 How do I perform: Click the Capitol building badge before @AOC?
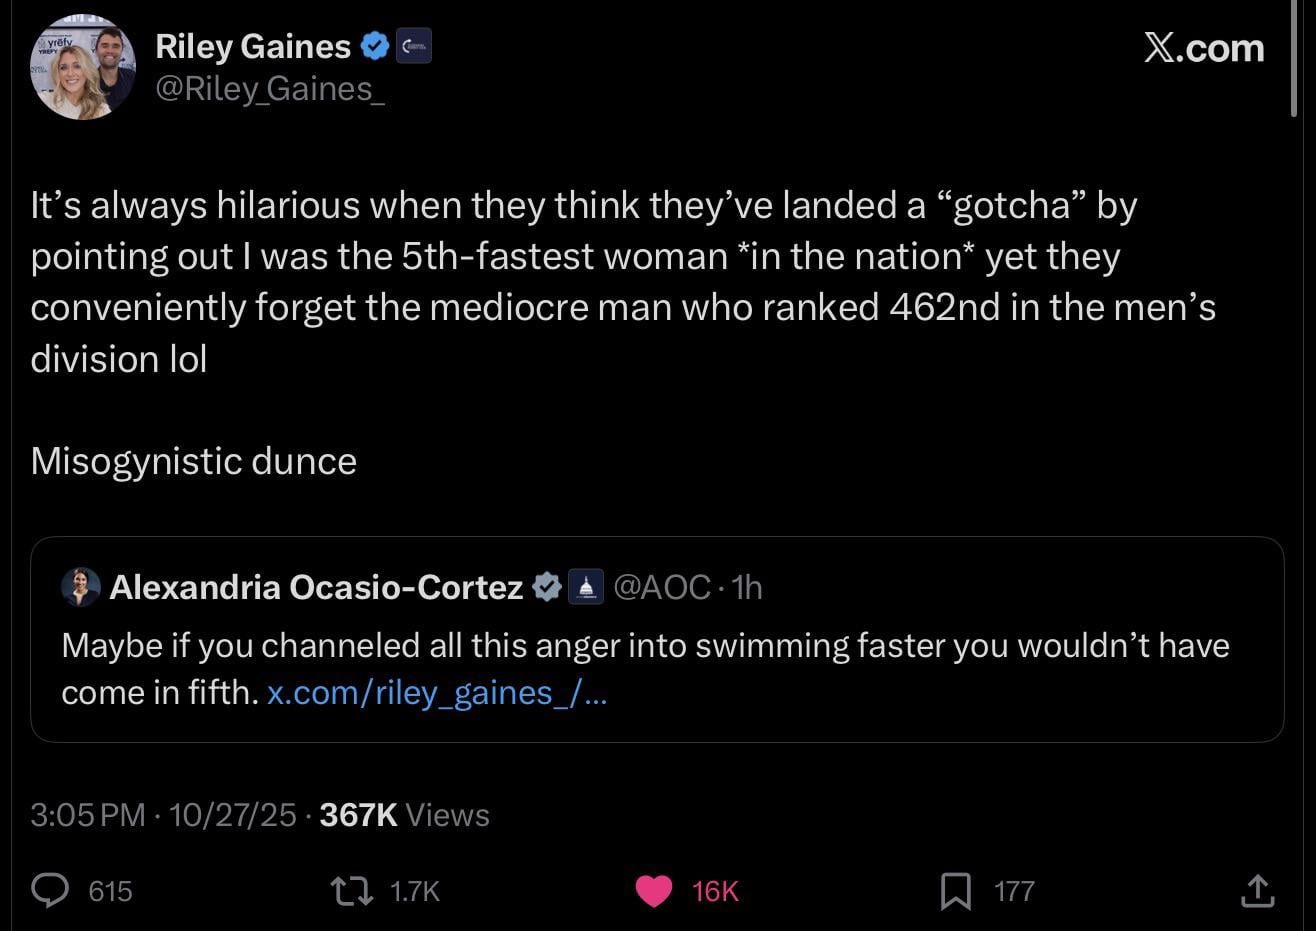coord(585,587)
